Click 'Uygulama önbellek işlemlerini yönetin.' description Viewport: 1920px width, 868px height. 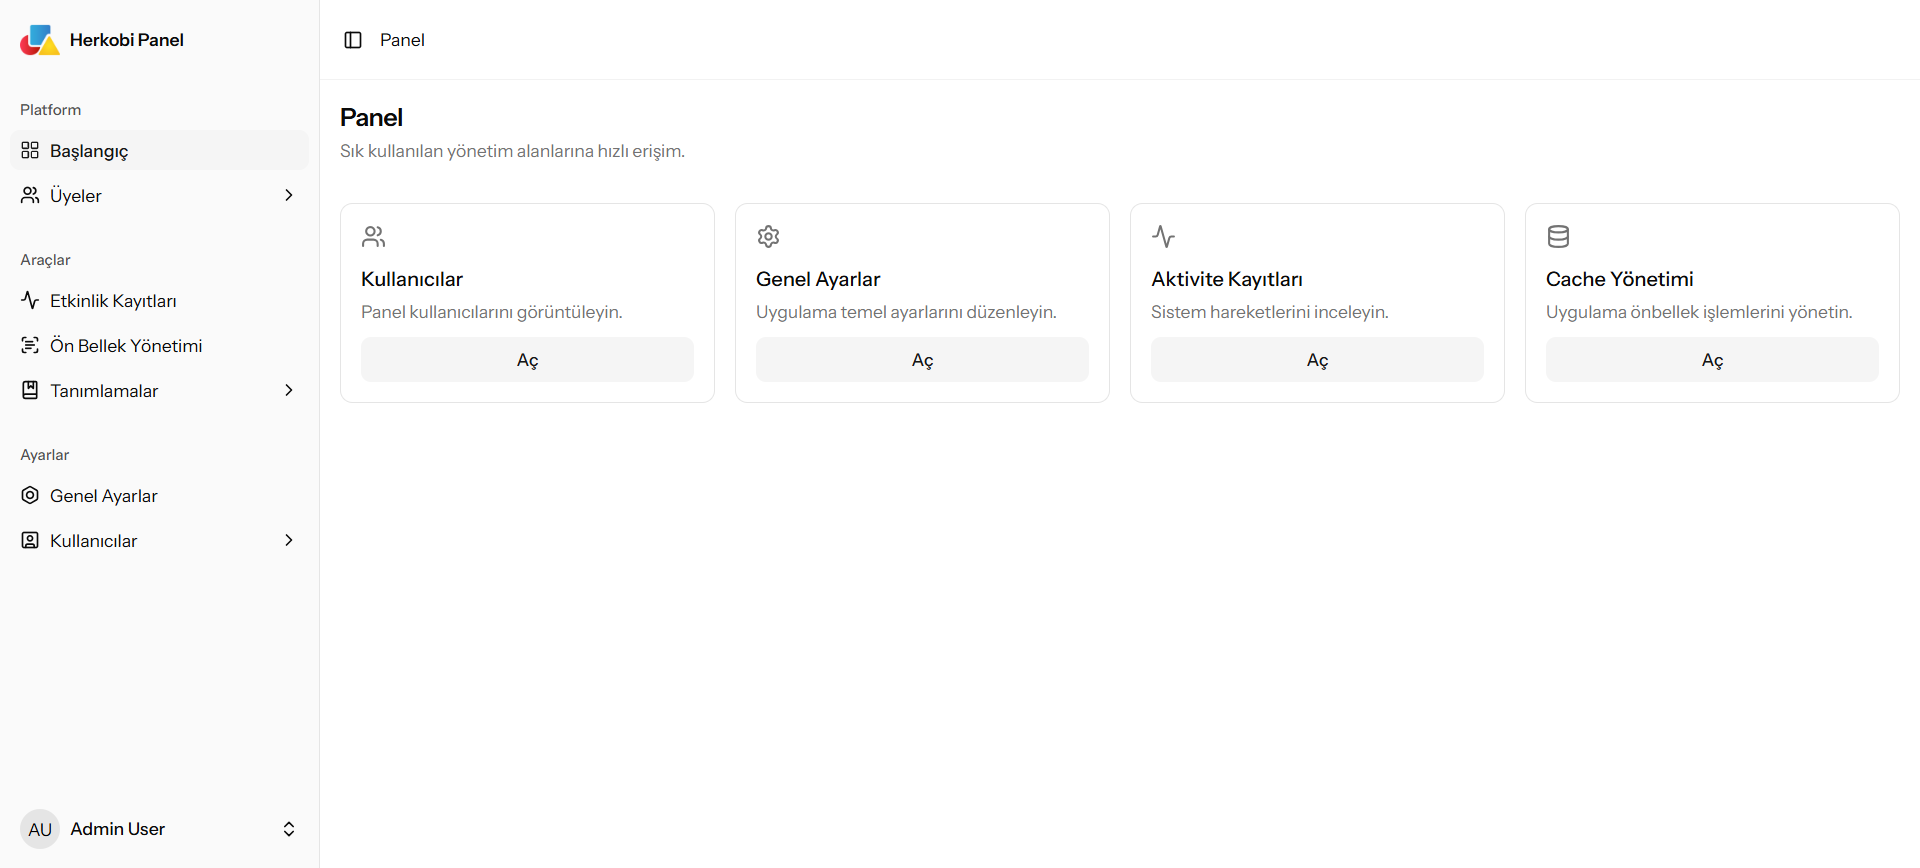pyautogui.click(x=1699, y=312)
